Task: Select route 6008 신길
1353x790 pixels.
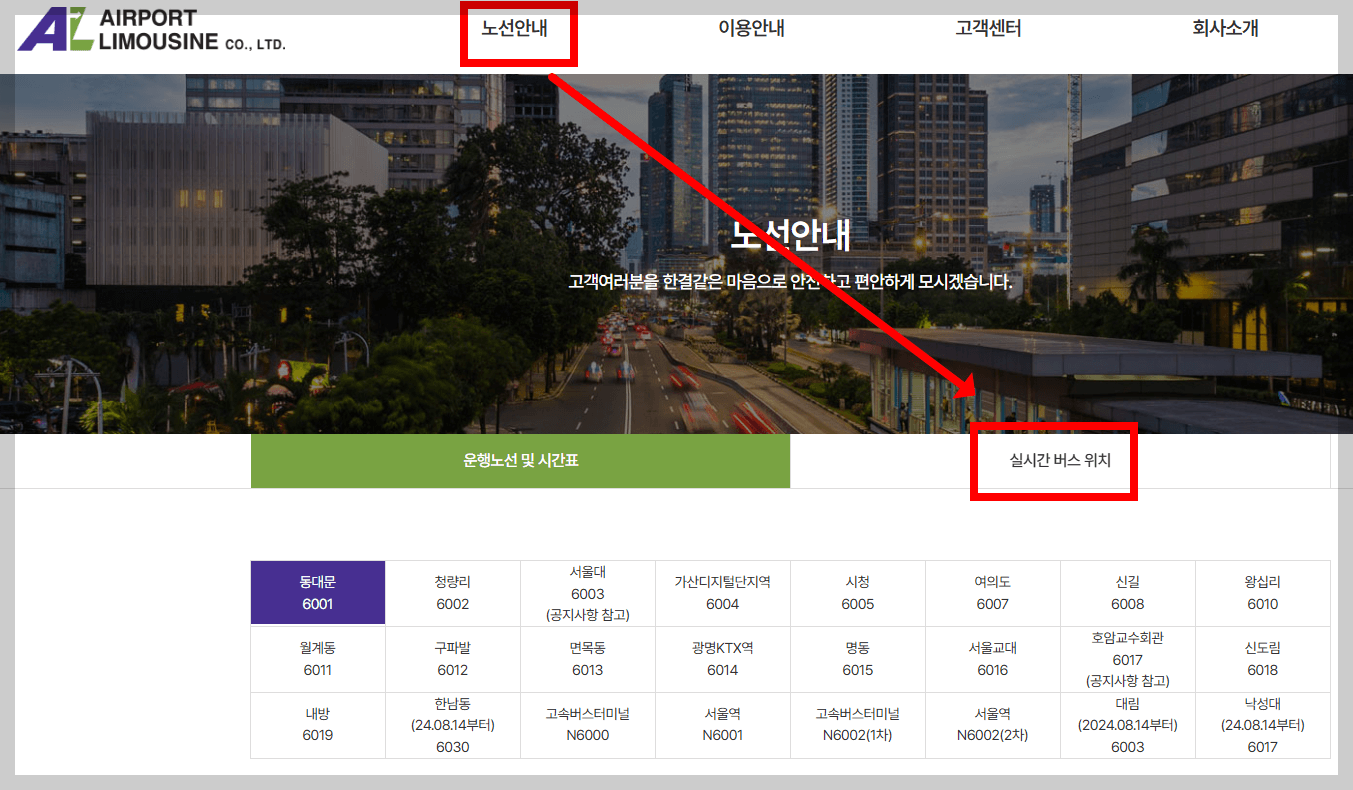Action: [x=1127, y=592]
